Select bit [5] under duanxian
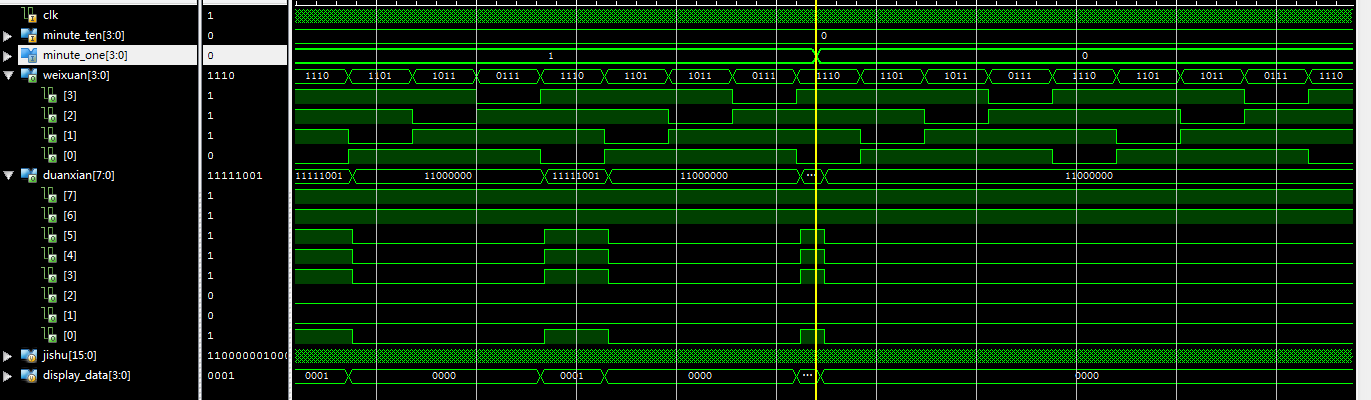 68,235
